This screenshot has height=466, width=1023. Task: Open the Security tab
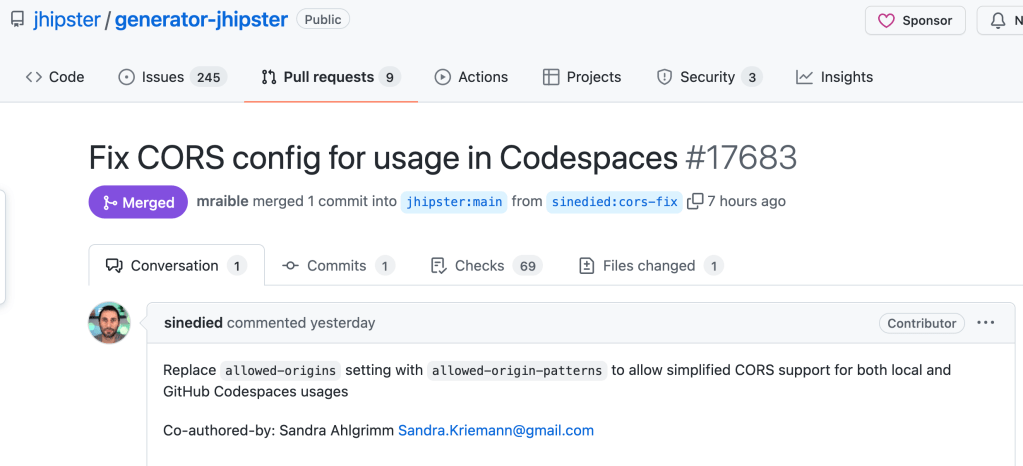(709, 77)
